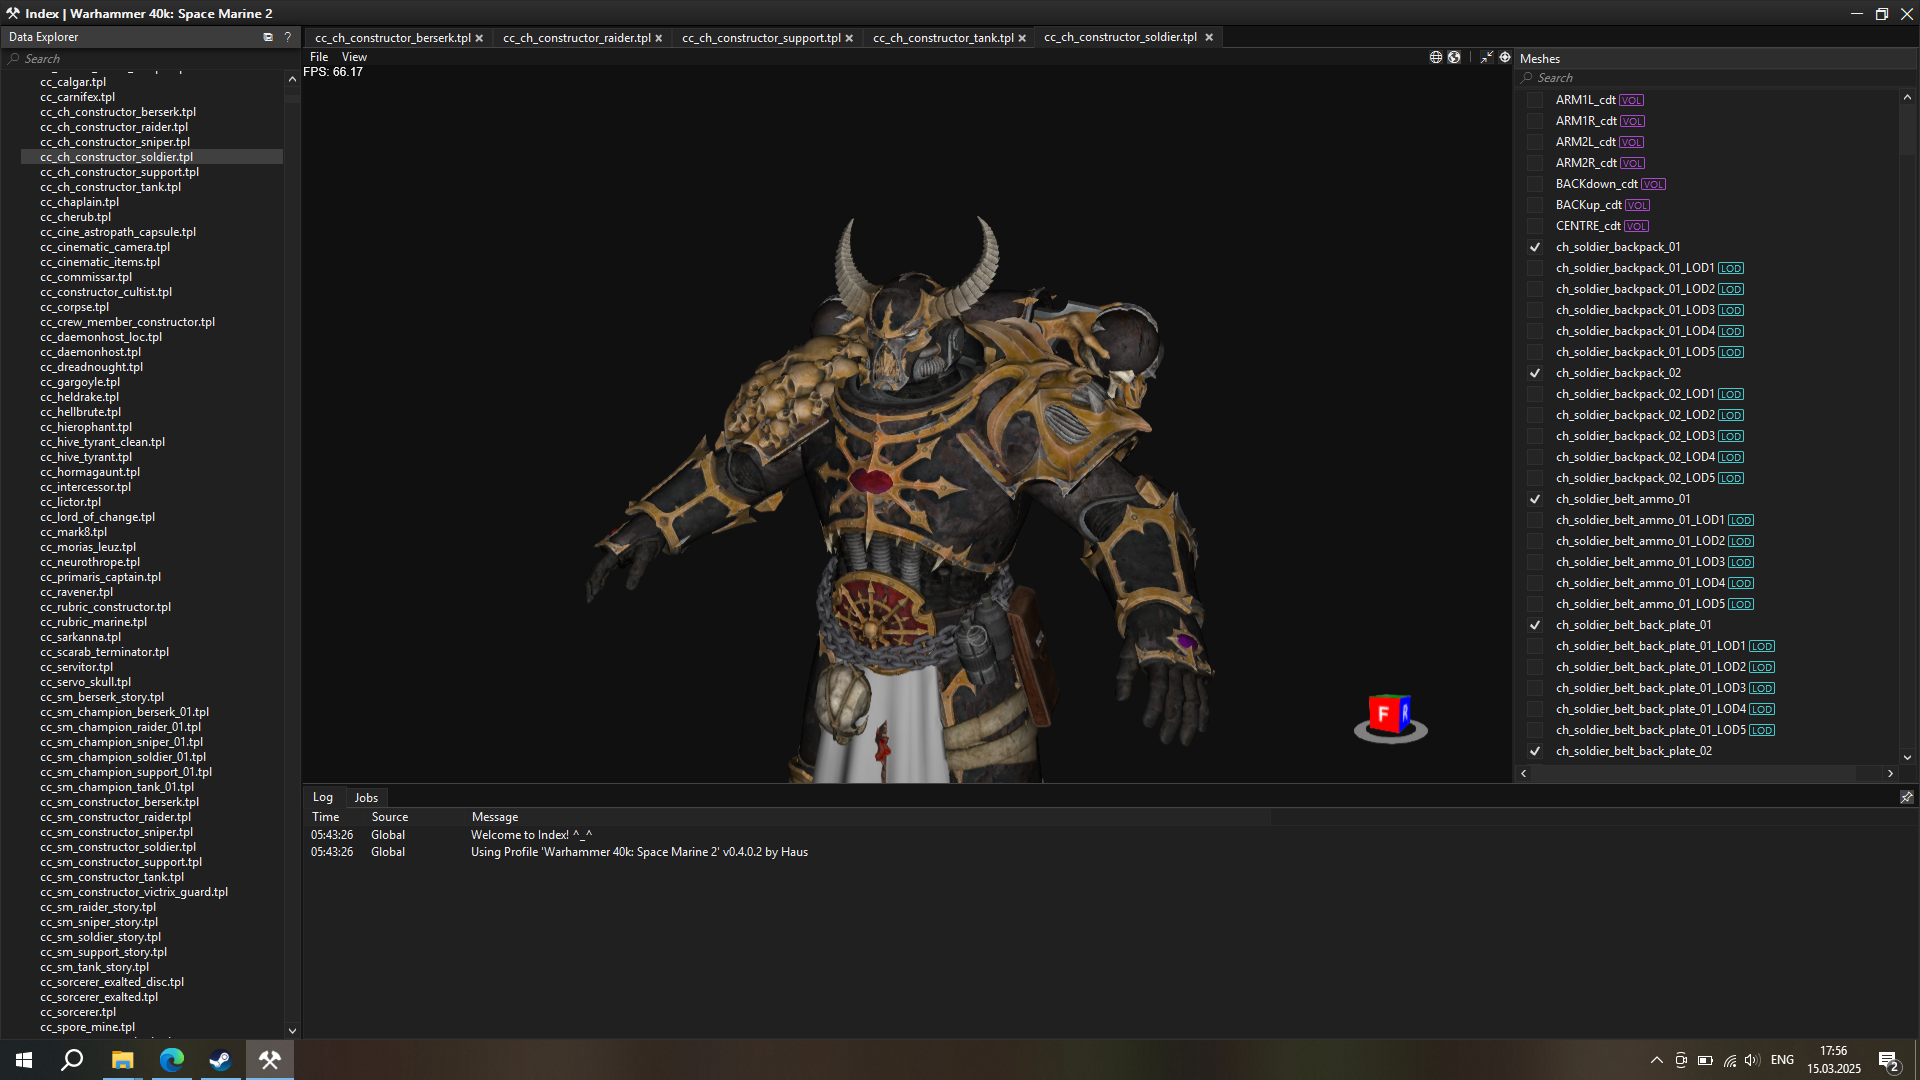
Task: Click Data Explorer scroll down arrow
Action: [292, 1030]
